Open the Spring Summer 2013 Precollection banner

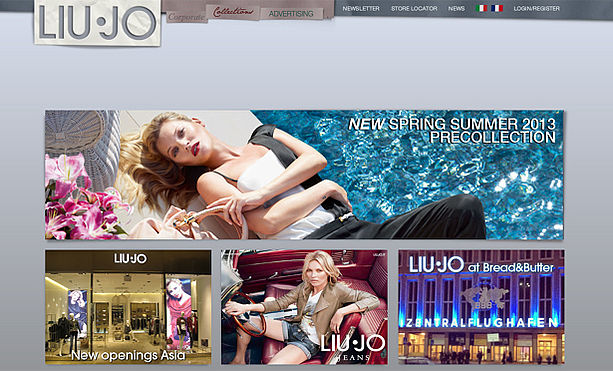click(304, 175)
